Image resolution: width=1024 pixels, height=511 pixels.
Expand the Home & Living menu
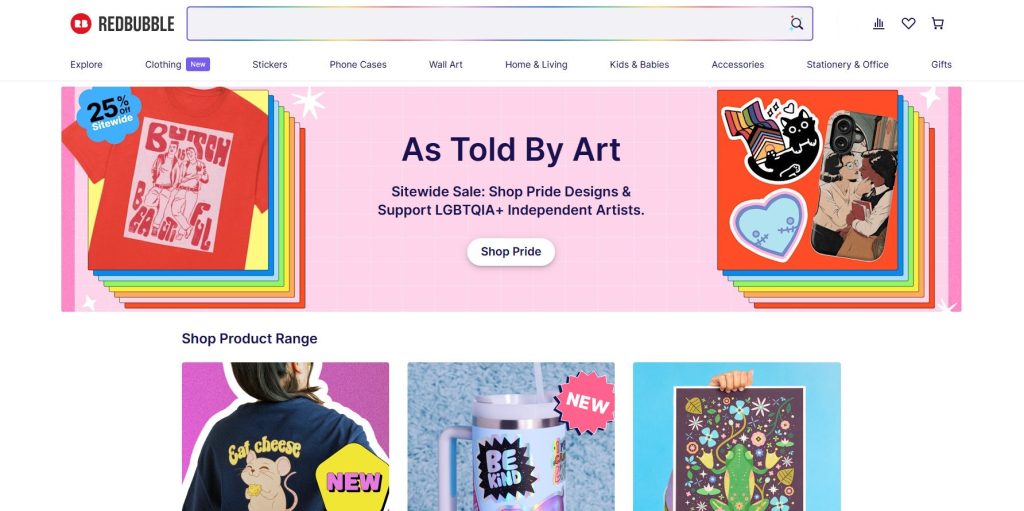[x=536, y=65]
